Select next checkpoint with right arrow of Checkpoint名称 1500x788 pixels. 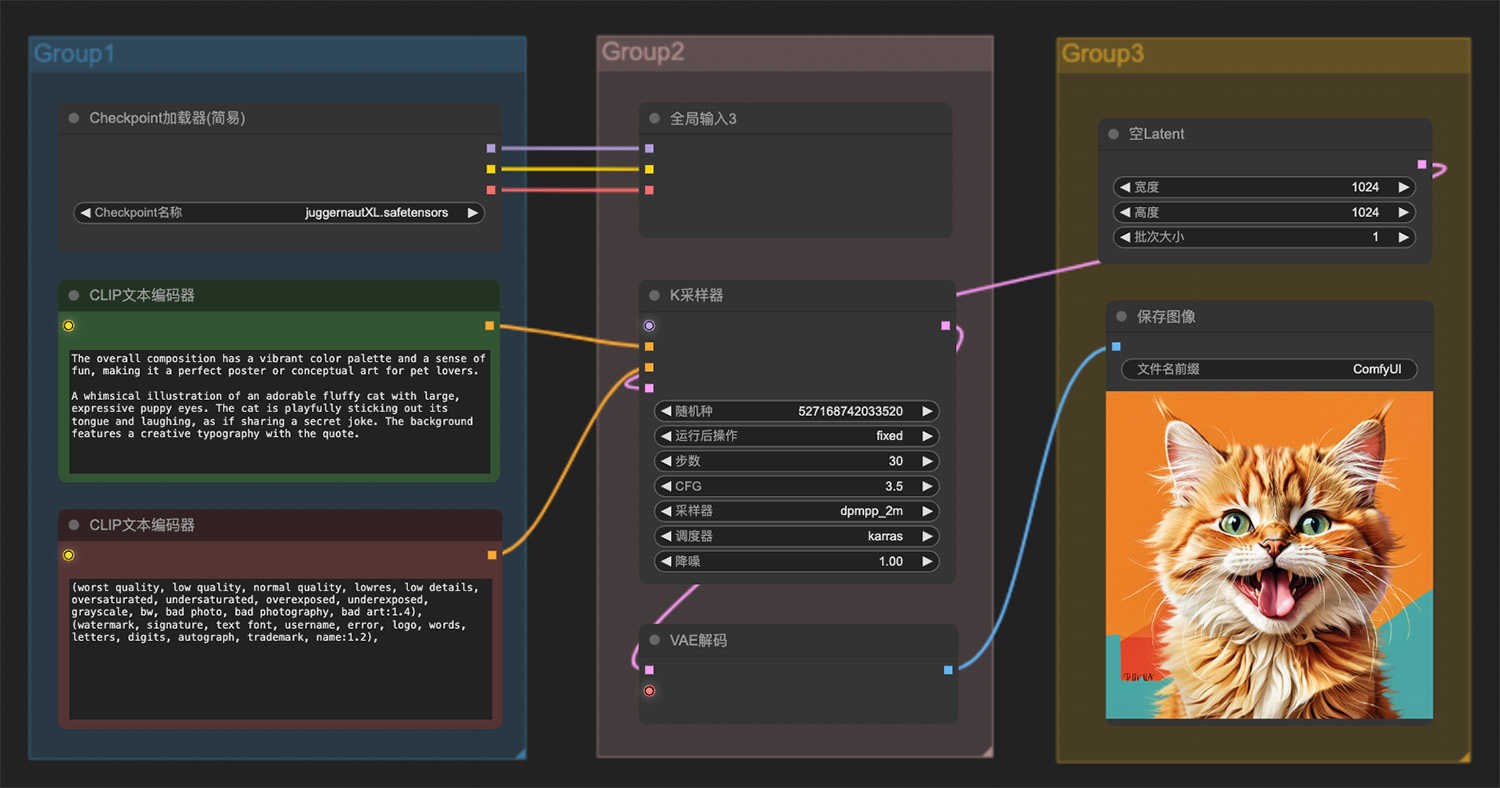coord(472,213)
